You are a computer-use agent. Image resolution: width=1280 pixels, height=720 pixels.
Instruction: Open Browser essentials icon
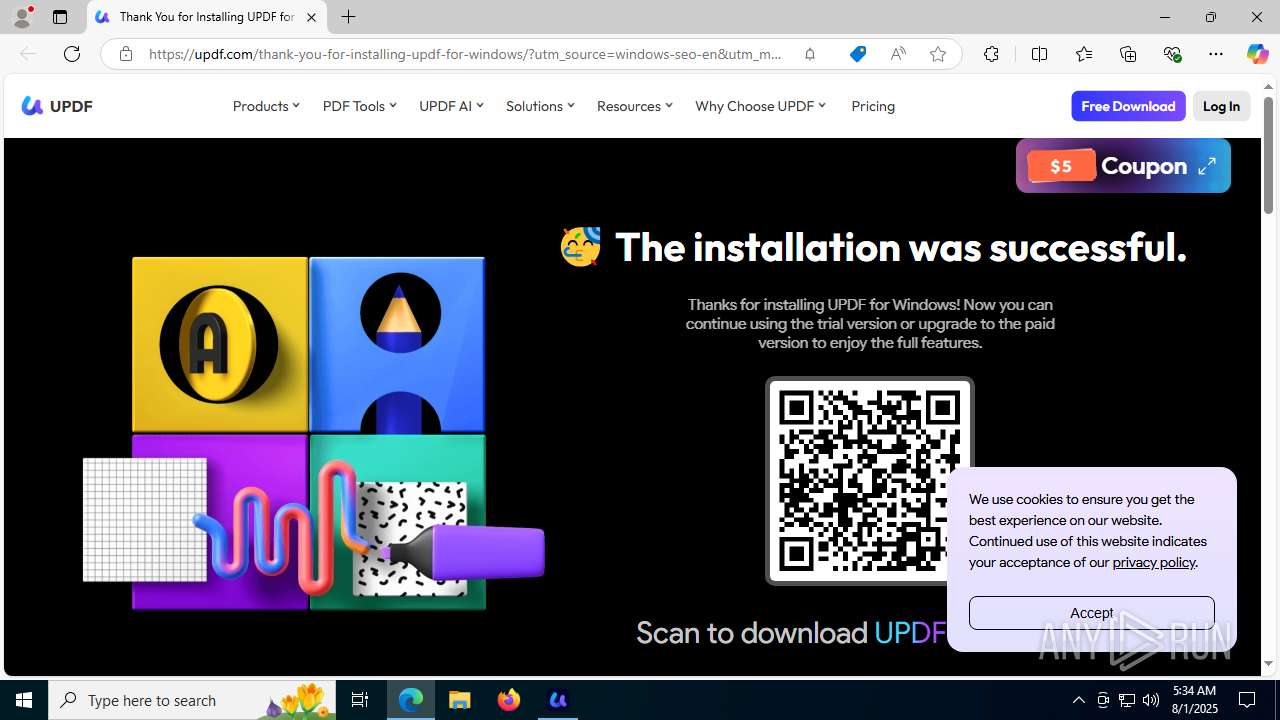(x=1172, y=54)
